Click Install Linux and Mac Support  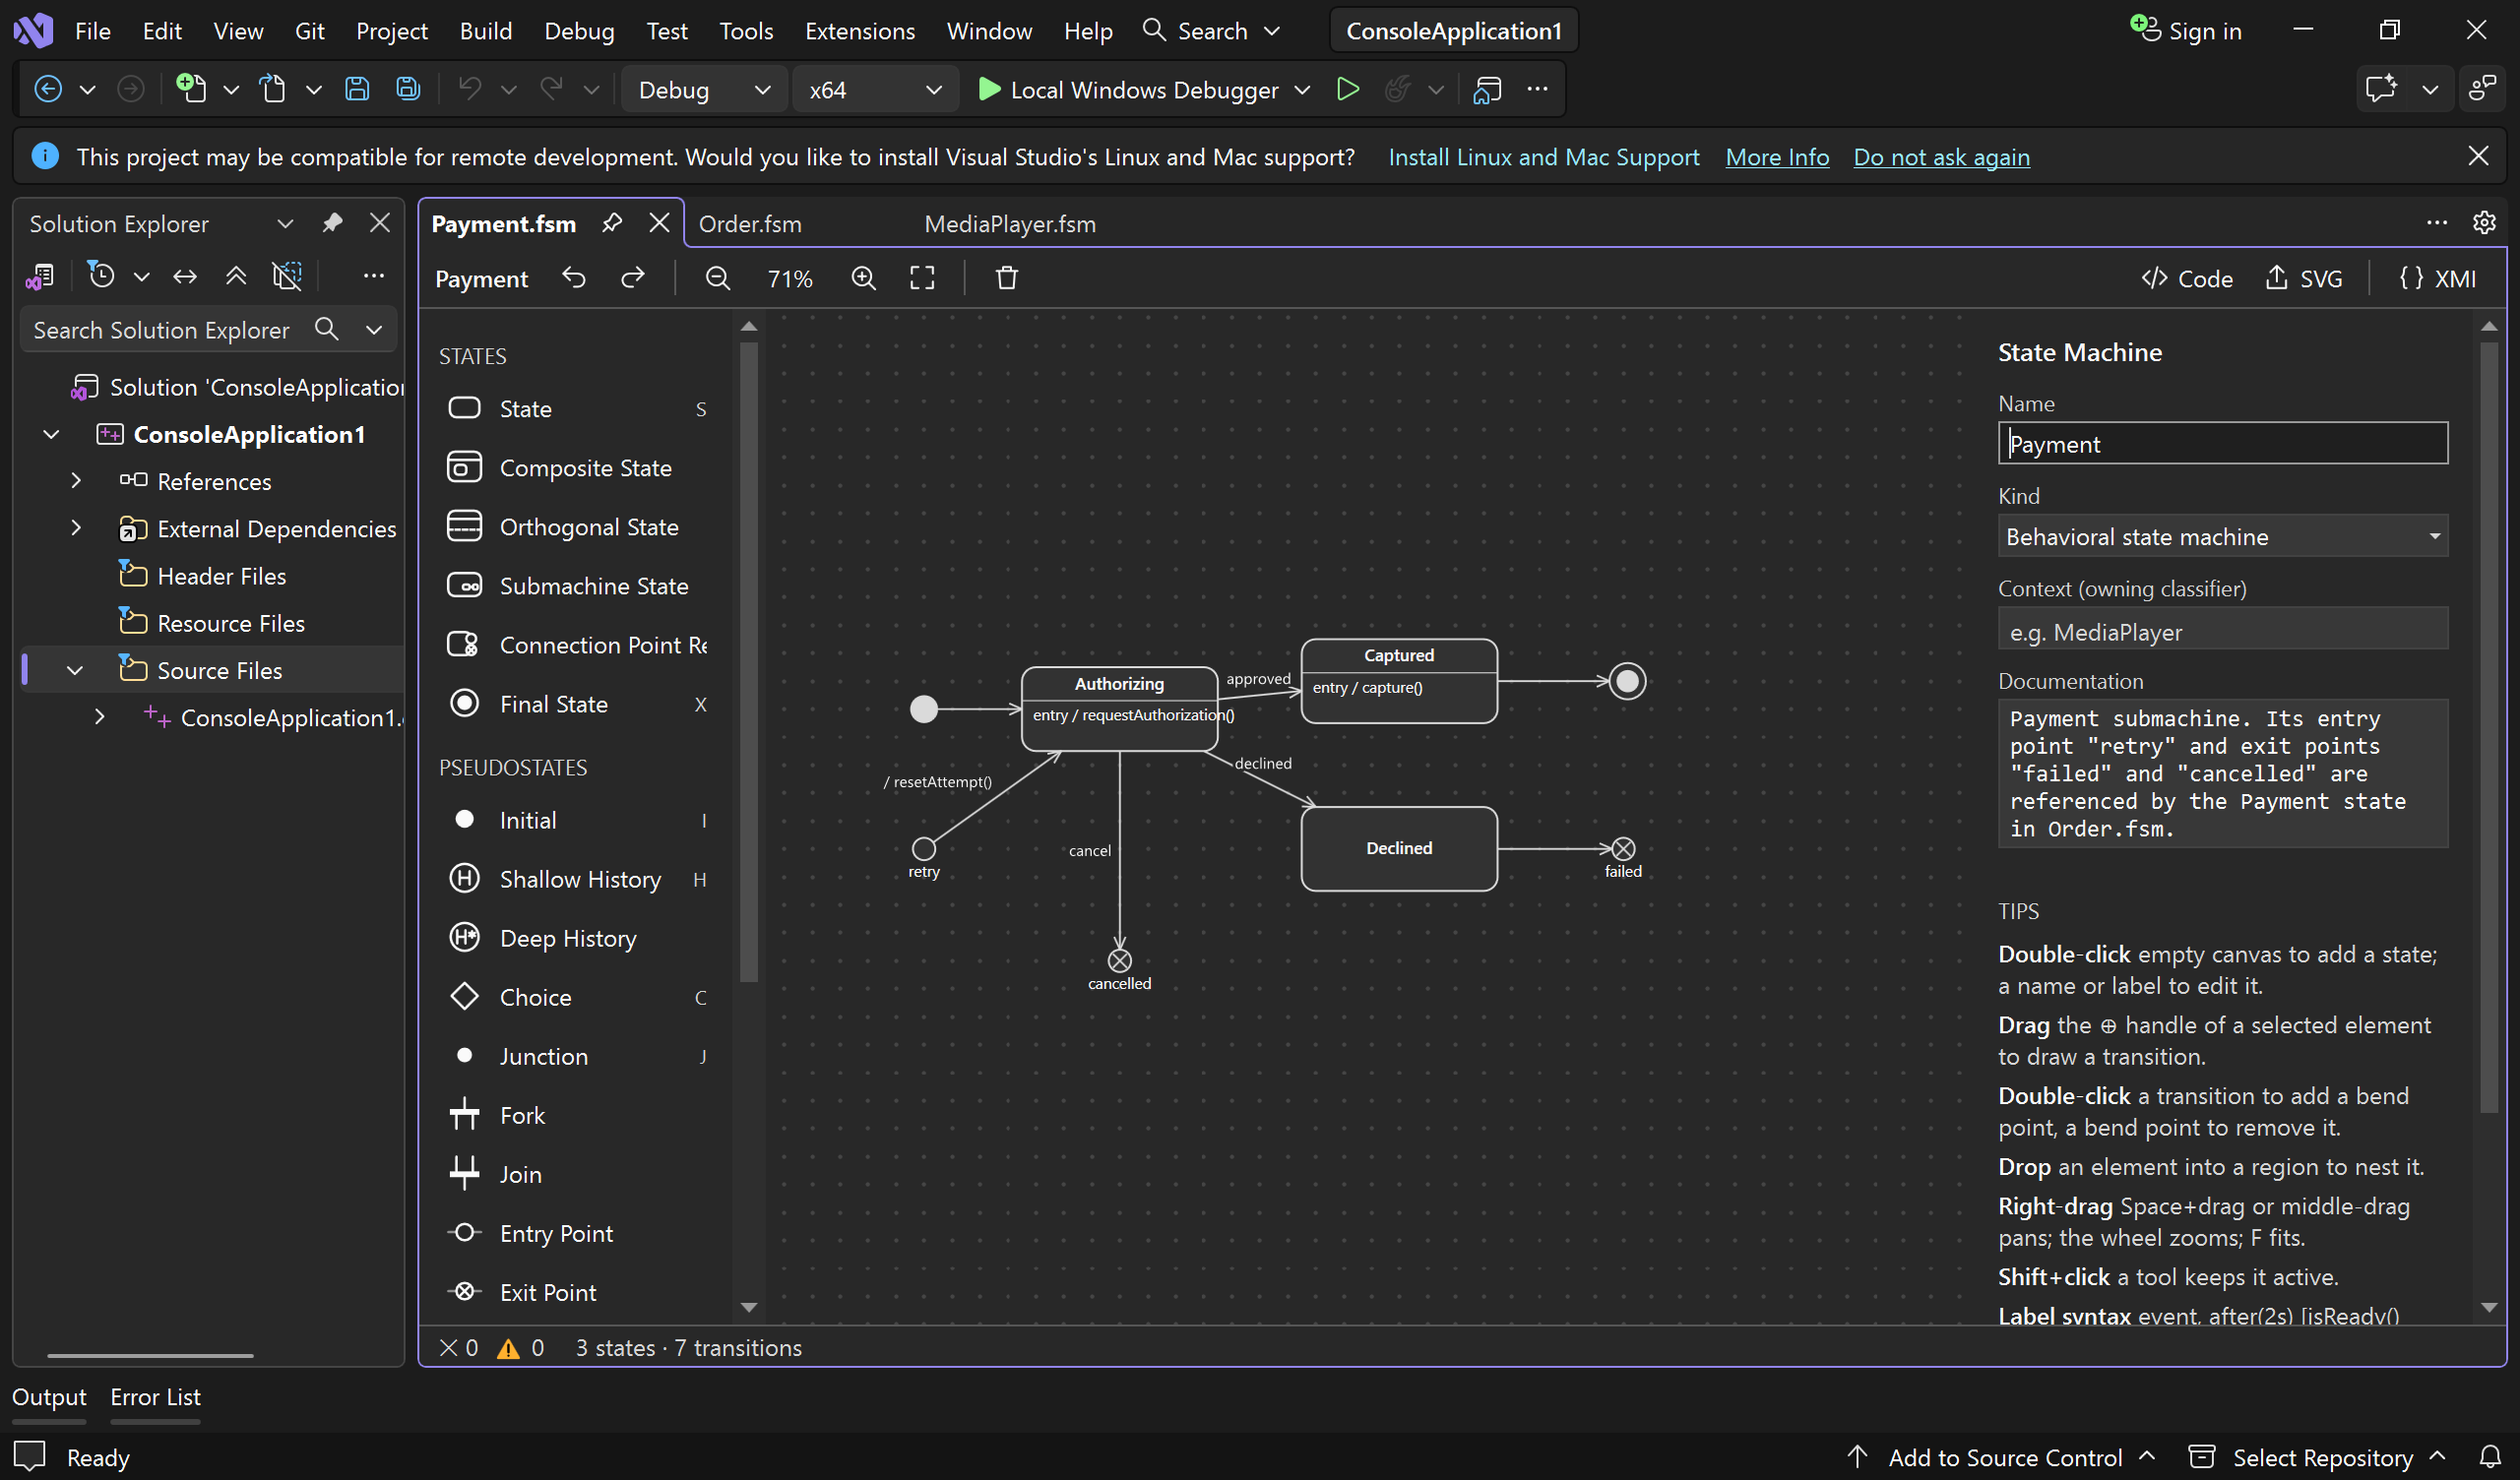(x=1543, y=157)
